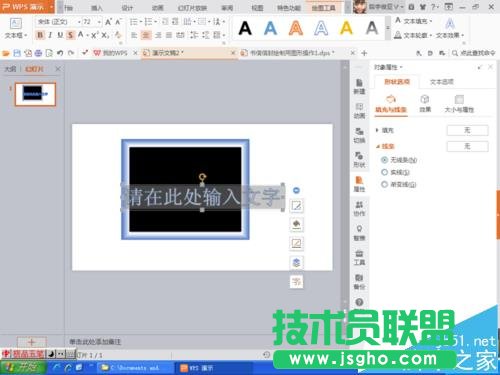Redo the last undone action
The image size is (500, 375).
71,53
